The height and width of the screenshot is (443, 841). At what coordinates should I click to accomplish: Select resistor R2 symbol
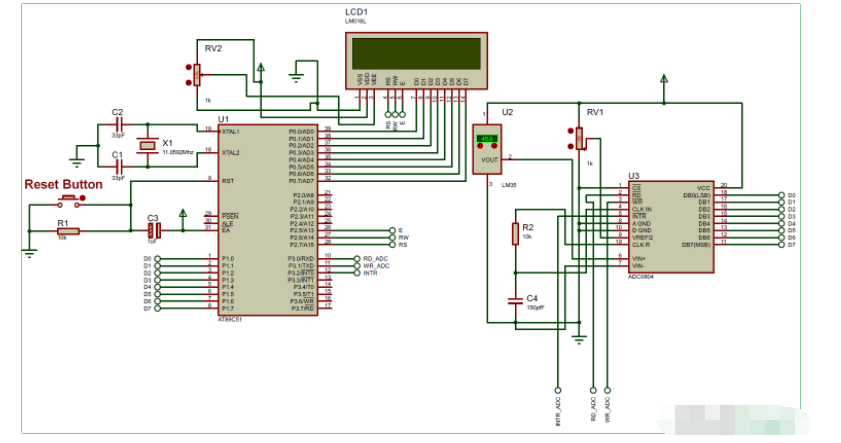point(515,234)
